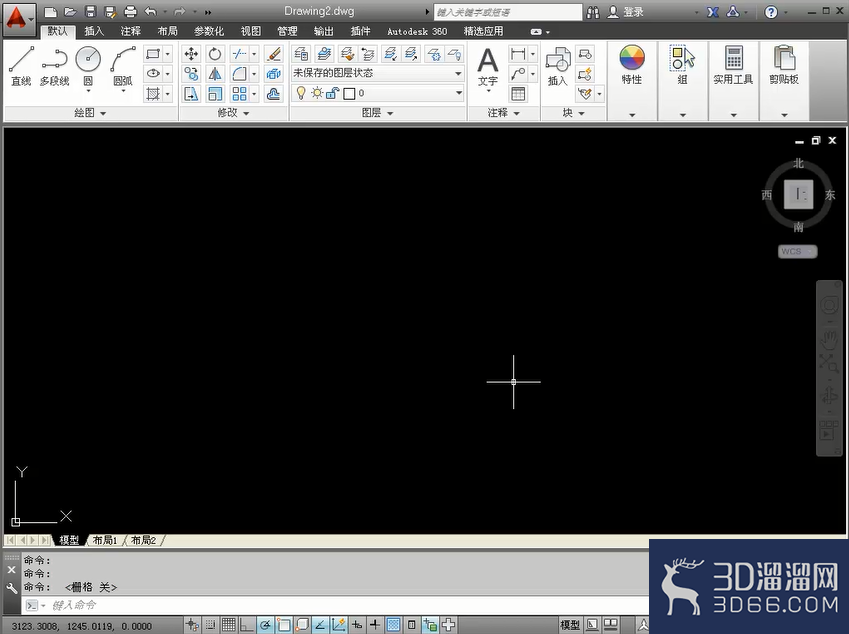
Task: Select the 直线 line tool
Action: click(21, 66)
